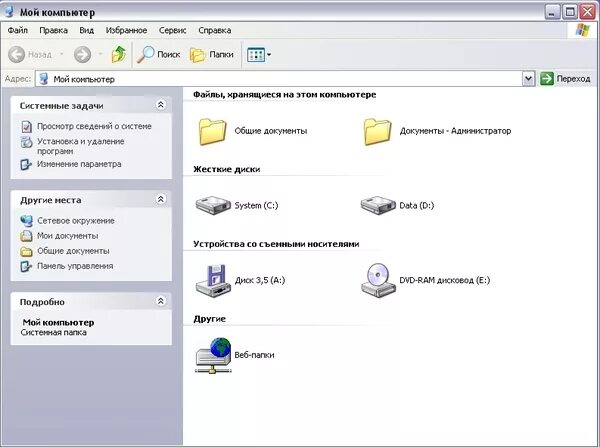Go up one folder level icon
Screen dimensions: 600x447
click(x=119, y=54)
